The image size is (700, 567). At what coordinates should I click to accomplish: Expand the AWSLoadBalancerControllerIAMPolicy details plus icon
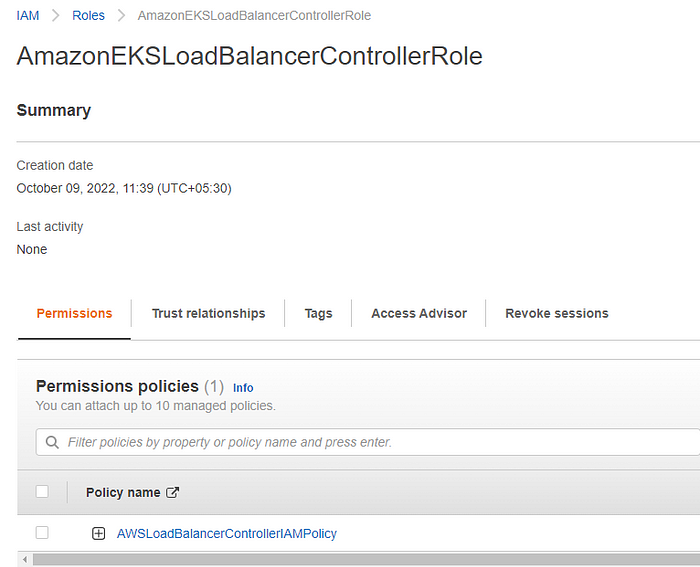(98, 534)
